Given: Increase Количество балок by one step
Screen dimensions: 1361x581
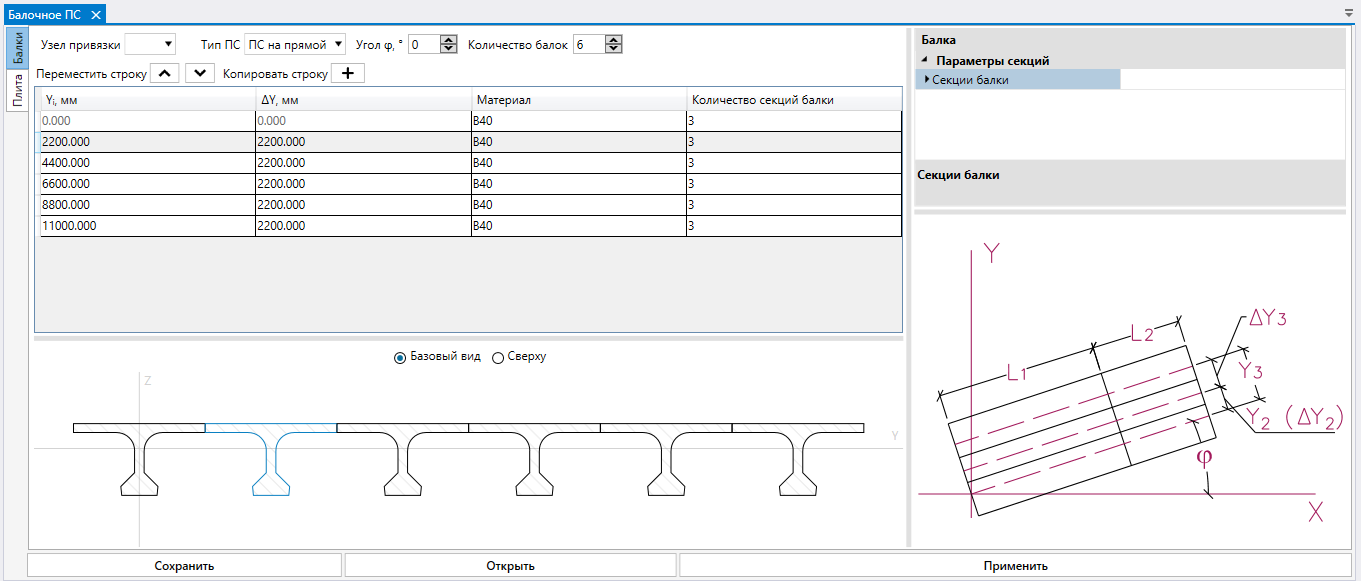Looking at the screenshot, I should (614, 39).
